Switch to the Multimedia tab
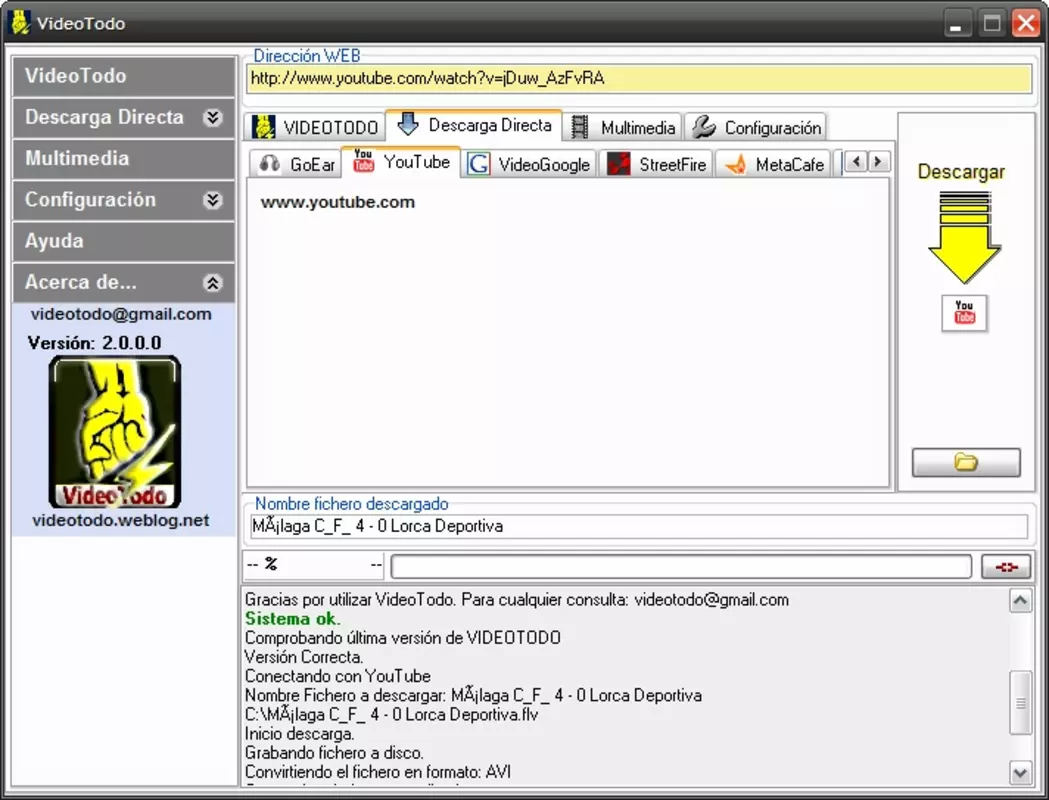The height and width of the screenshot is (800, 1049). coord(623,127)
